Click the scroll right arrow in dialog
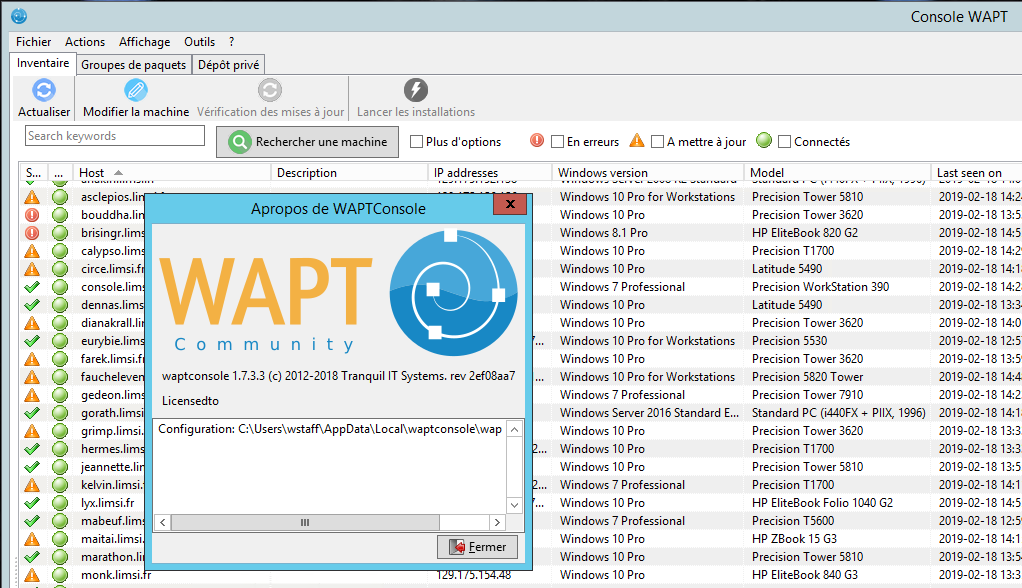This screenshot has height=588, width=1022. [497, 522]
